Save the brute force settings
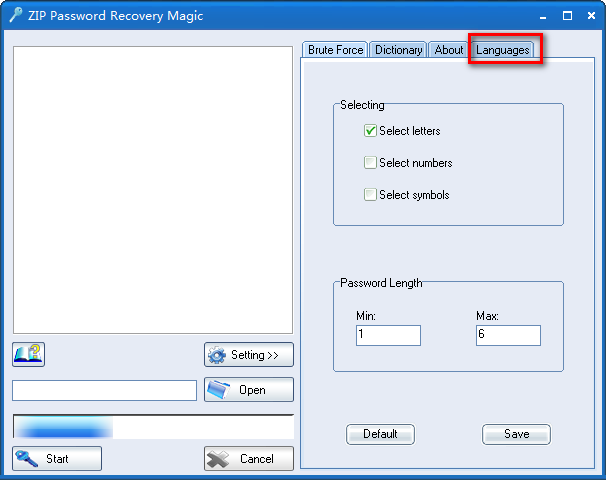The height and width of the screenshot is (480, 606). 516,434
